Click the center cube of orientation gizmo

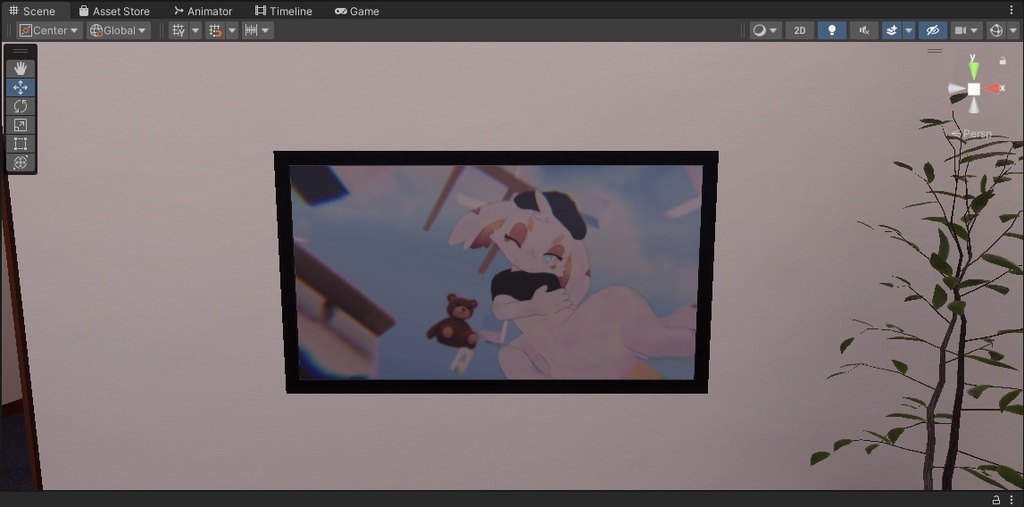coord(974,89)
